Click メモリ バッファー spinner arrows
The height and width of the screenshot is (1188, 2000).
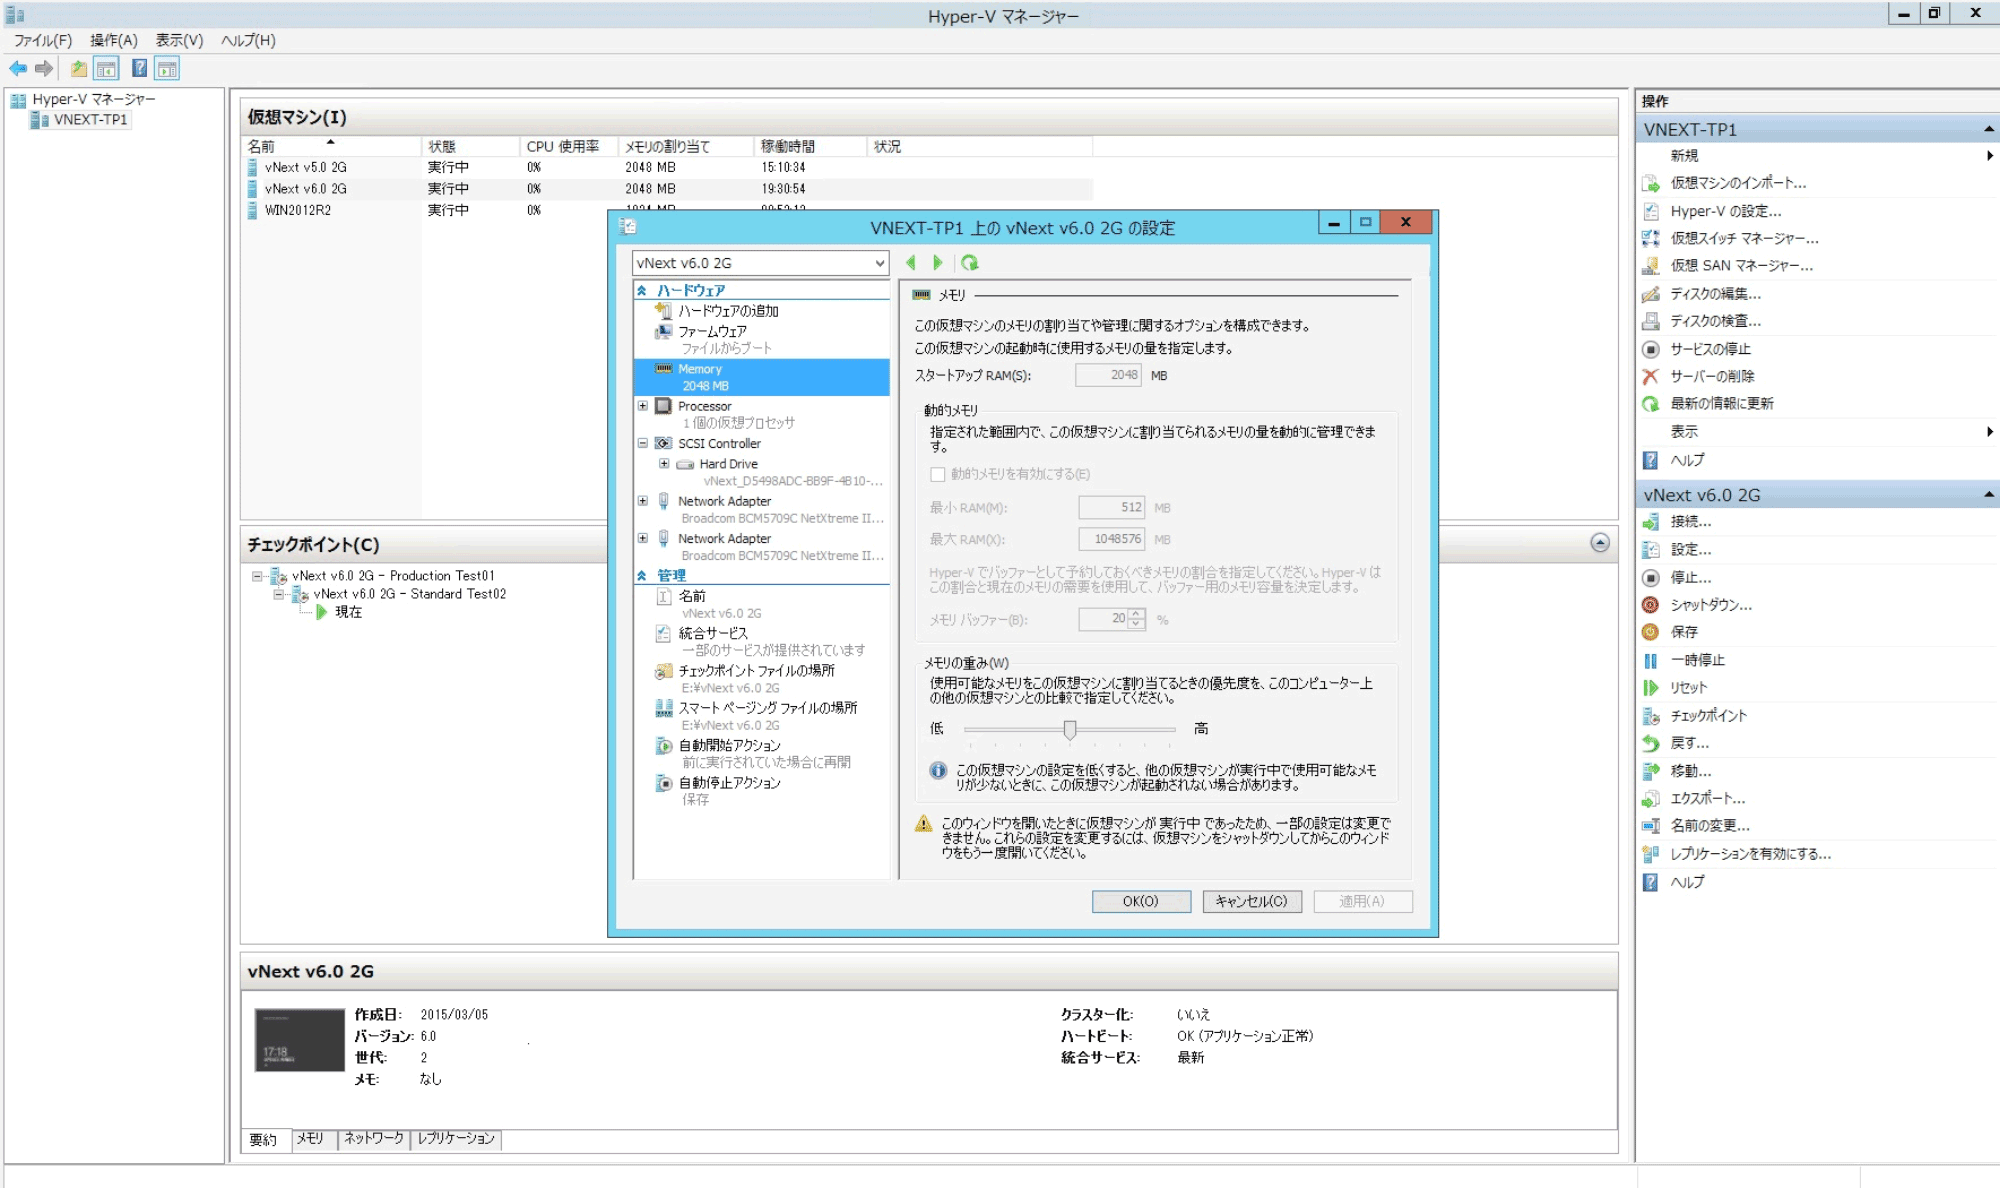coord(1137,619)
